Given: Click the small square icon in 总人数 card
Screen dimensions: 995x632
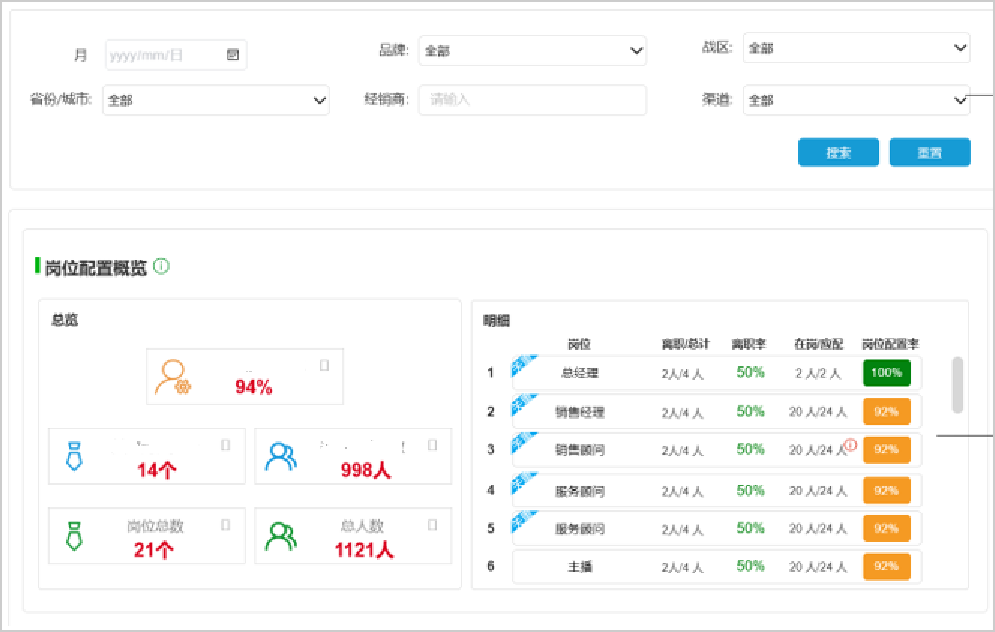Looking at the screenshot, I should pos(432,524).
